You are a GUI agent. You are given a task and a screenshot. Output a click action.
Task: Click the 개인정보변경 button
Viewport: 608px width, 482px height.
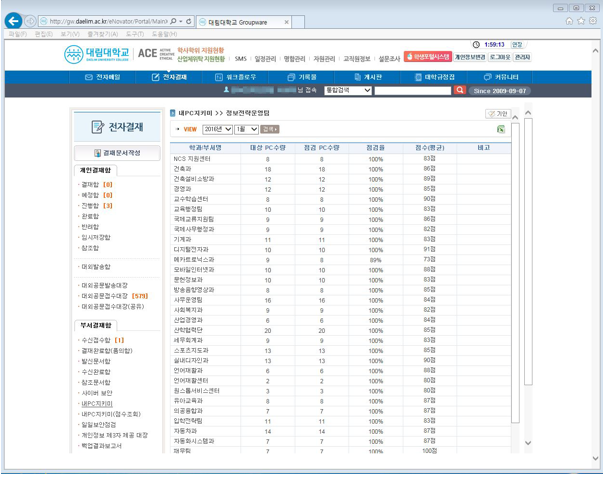[470, 57]
